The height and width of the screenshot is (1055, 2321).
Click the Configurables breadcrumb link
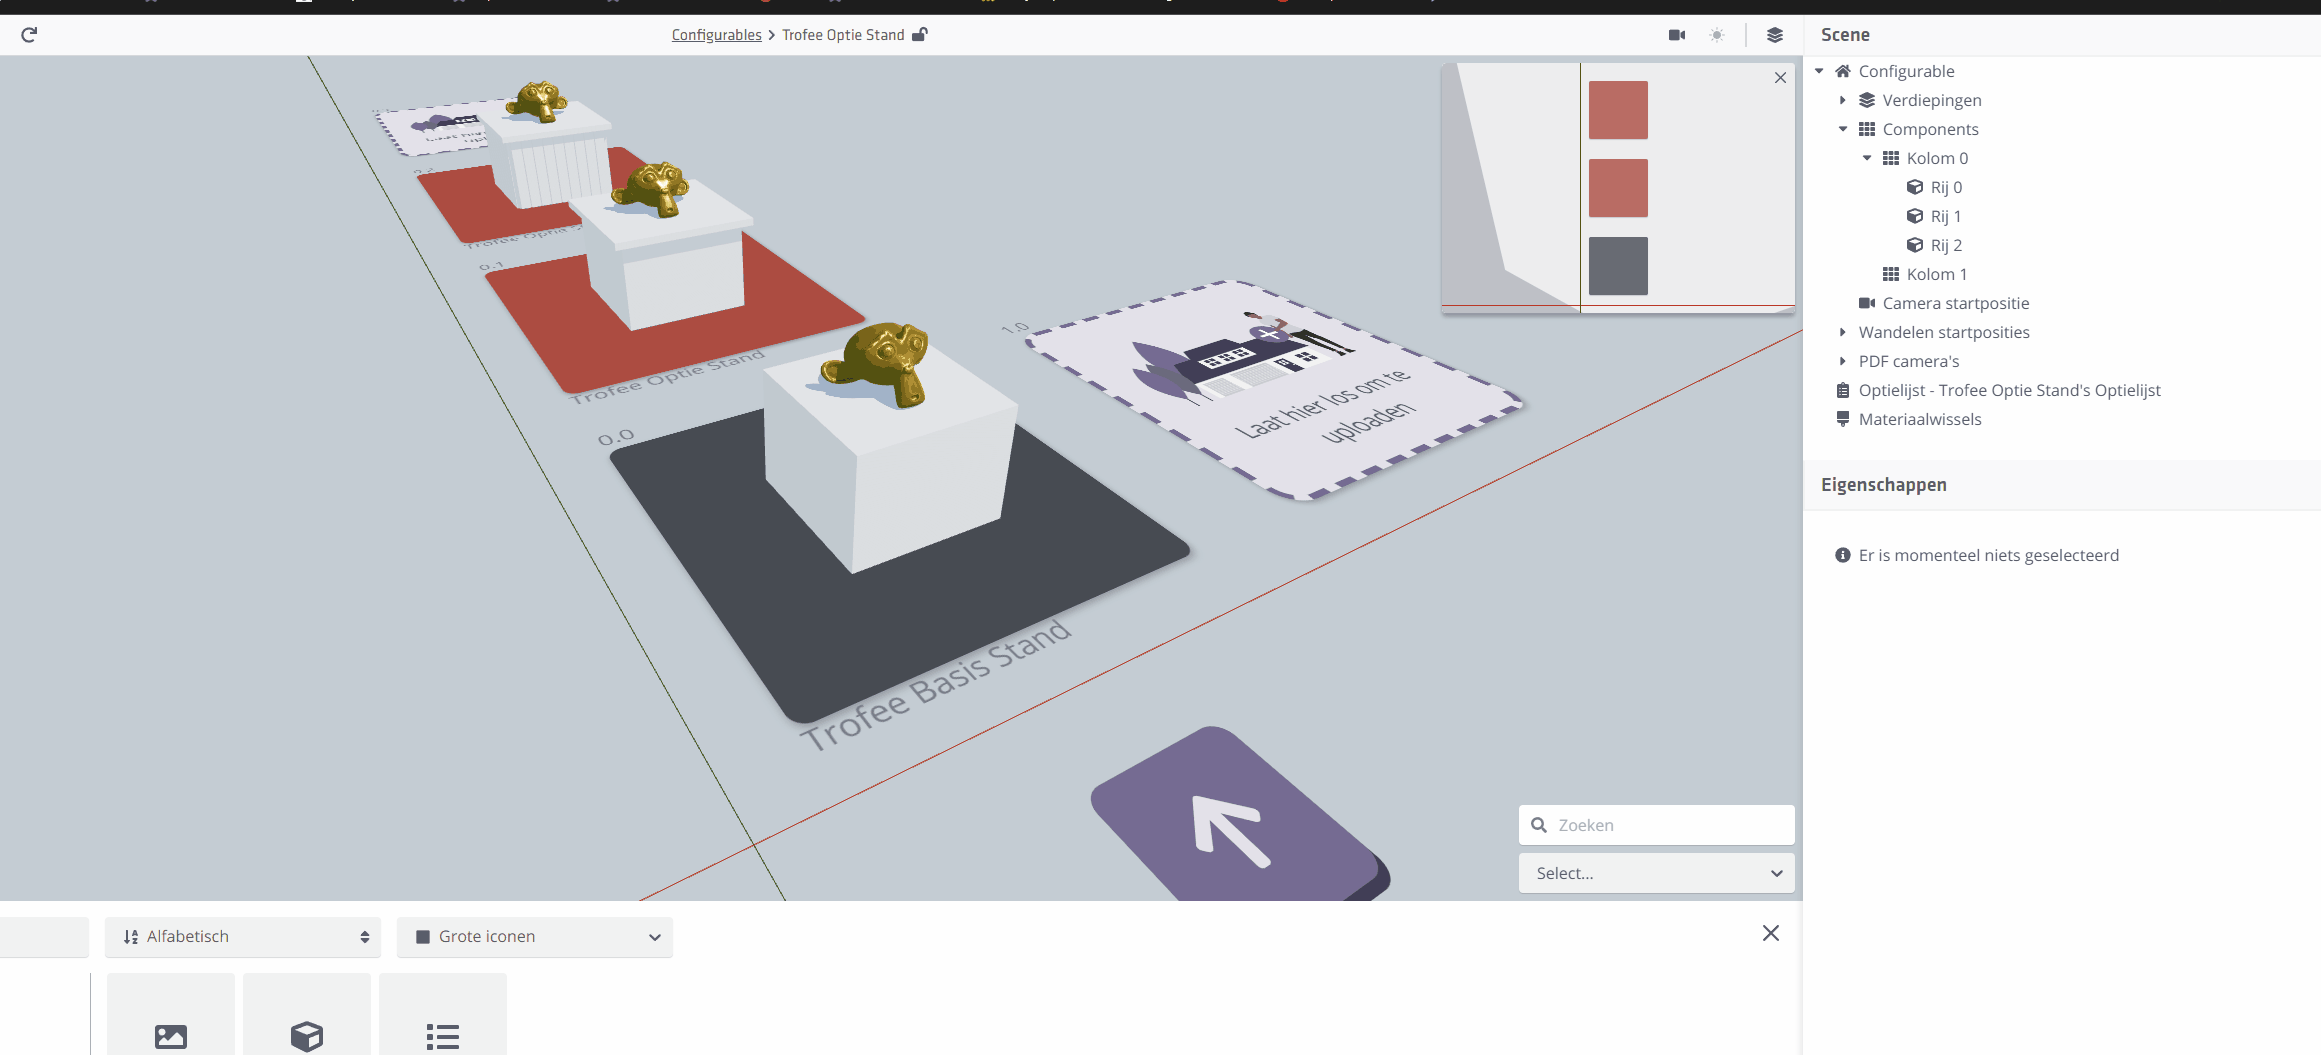716,35
